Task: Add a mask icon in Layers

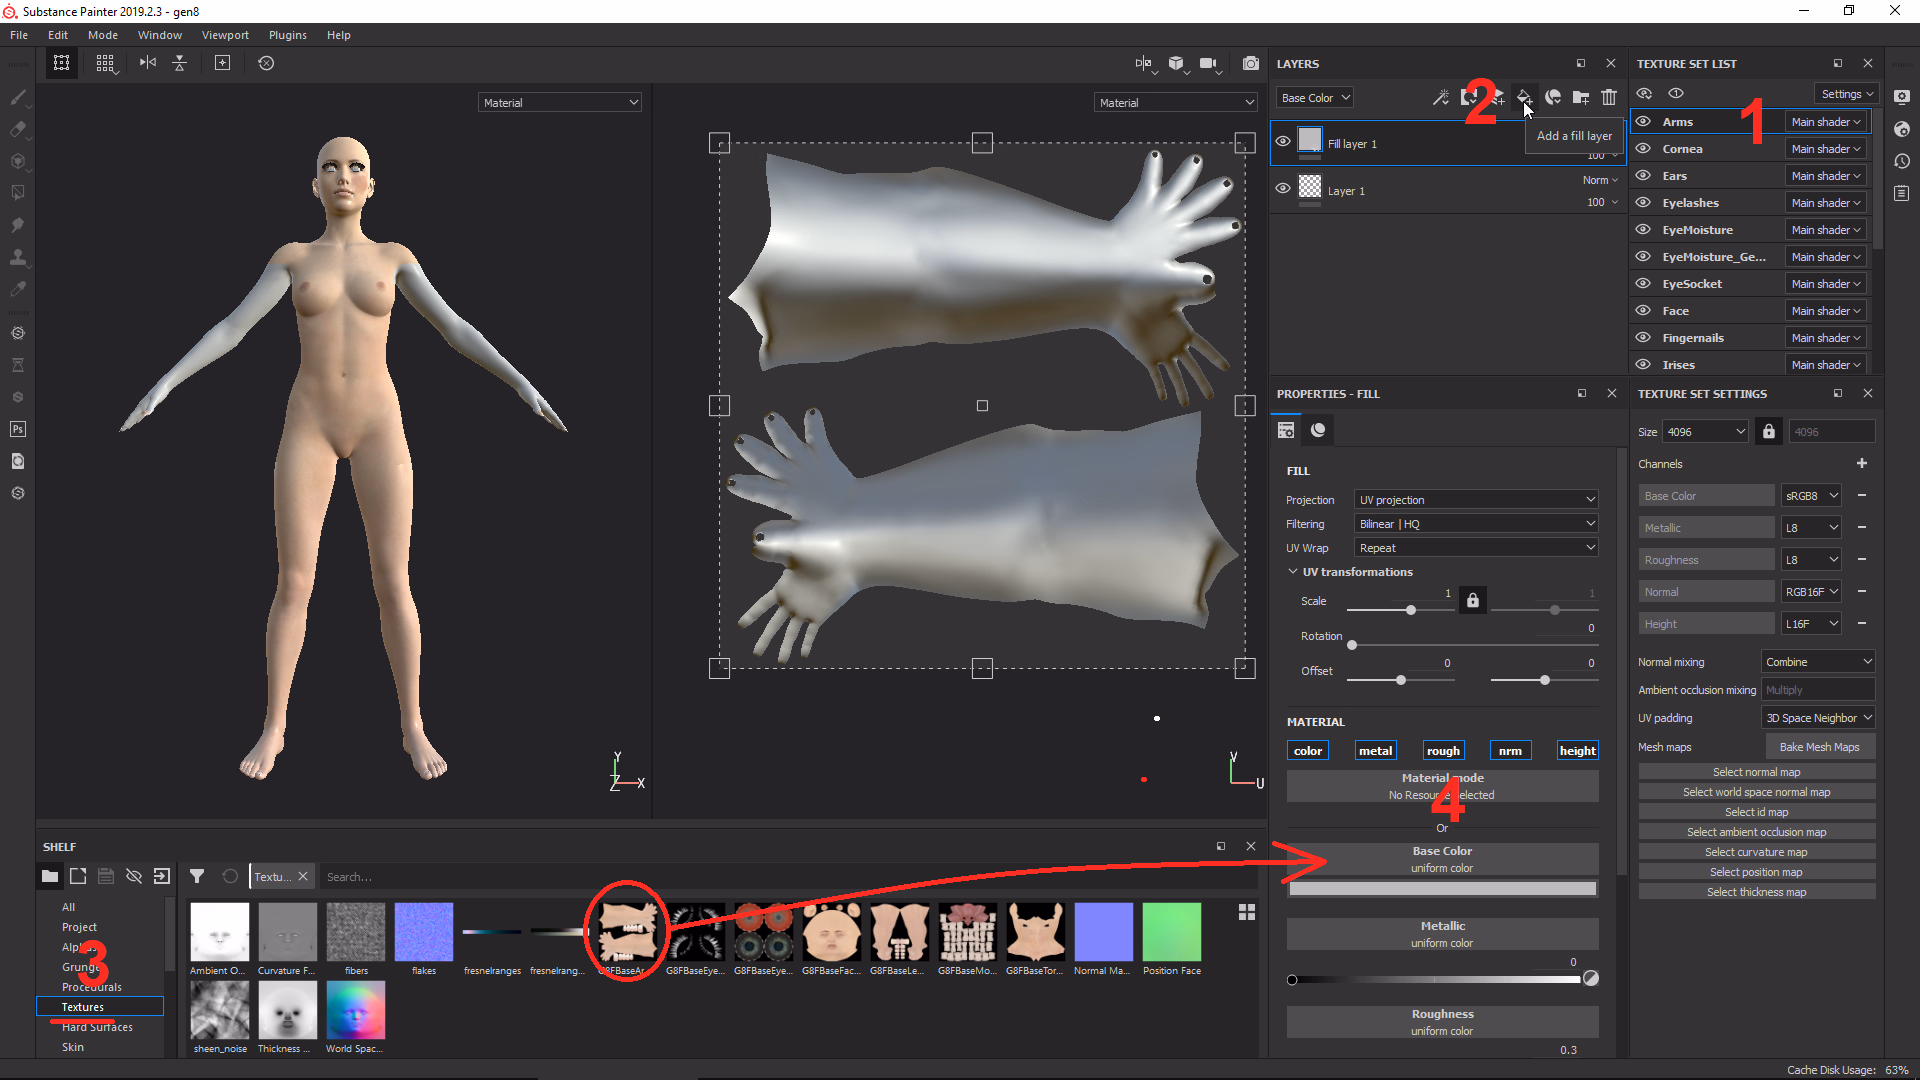Action: pos(1469,97)
